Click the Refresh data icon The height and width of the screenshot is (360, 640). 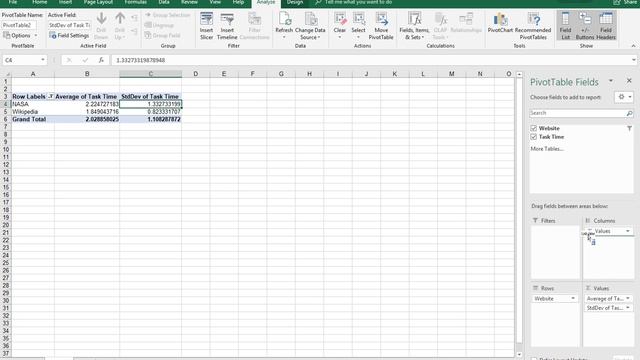(x=284, y=26)
